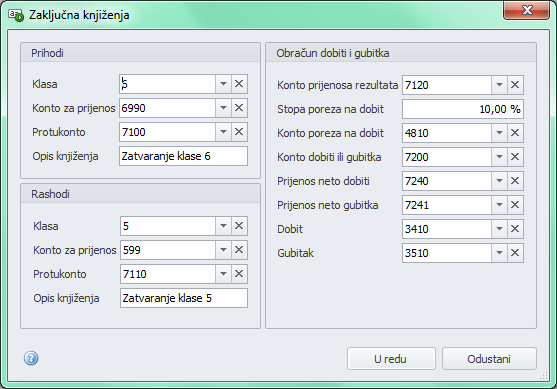Click into the Gubitak 3510 input
The width and height of the screenshot is (557, 389).
tap(447, 253)
